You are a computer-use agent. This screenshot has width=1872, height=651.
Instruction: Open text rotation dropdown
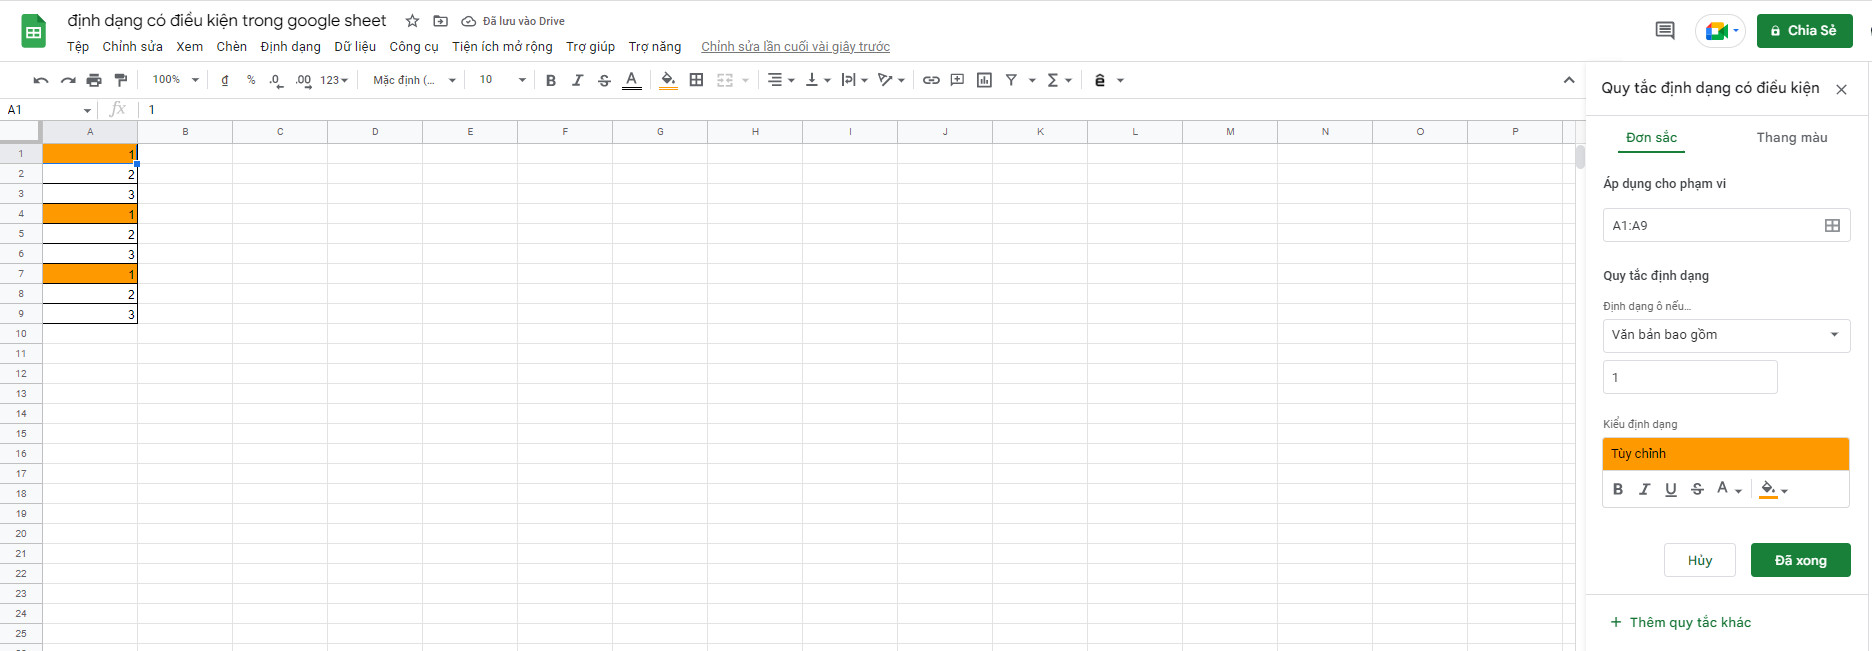(x=891, y=80)
